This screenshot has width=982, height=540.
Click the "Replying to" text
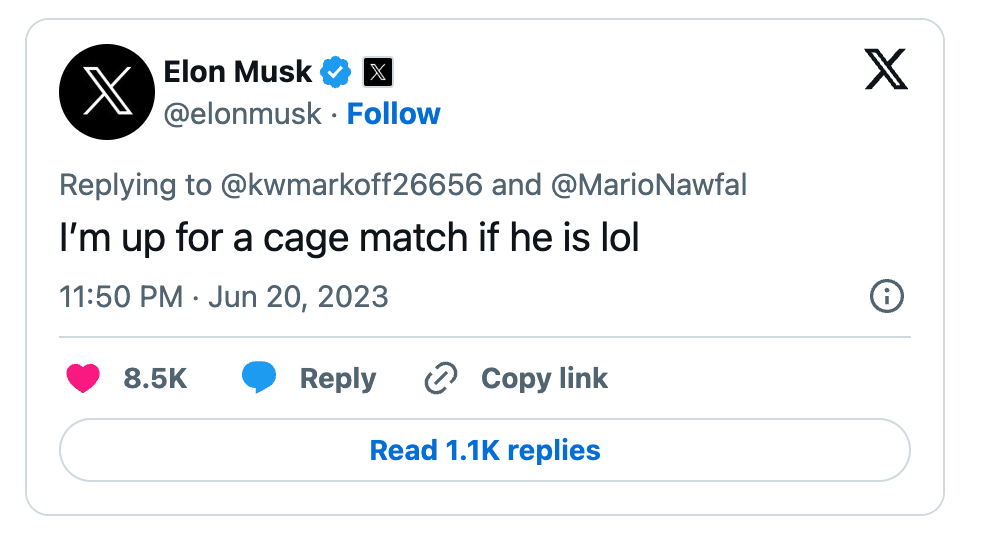135,185
